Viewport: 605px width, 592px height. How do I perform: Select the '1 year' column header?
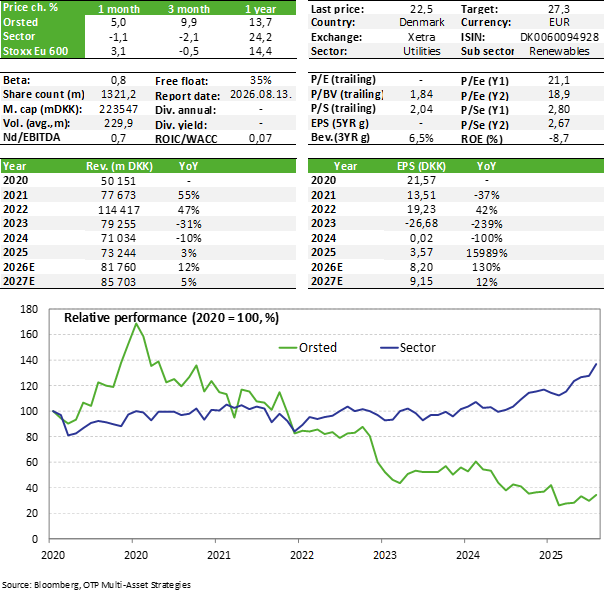pyautogui.click(x=260, y=8)
